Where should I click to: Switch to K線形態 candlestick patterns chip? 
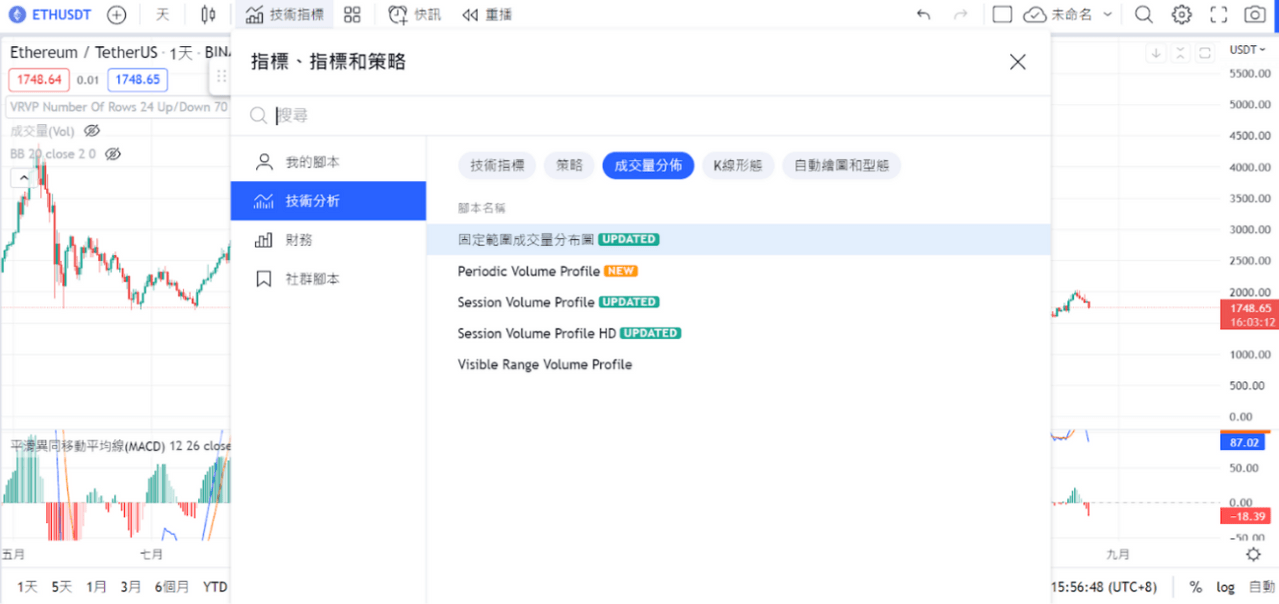pyautogui.click(x=738, y=166)
